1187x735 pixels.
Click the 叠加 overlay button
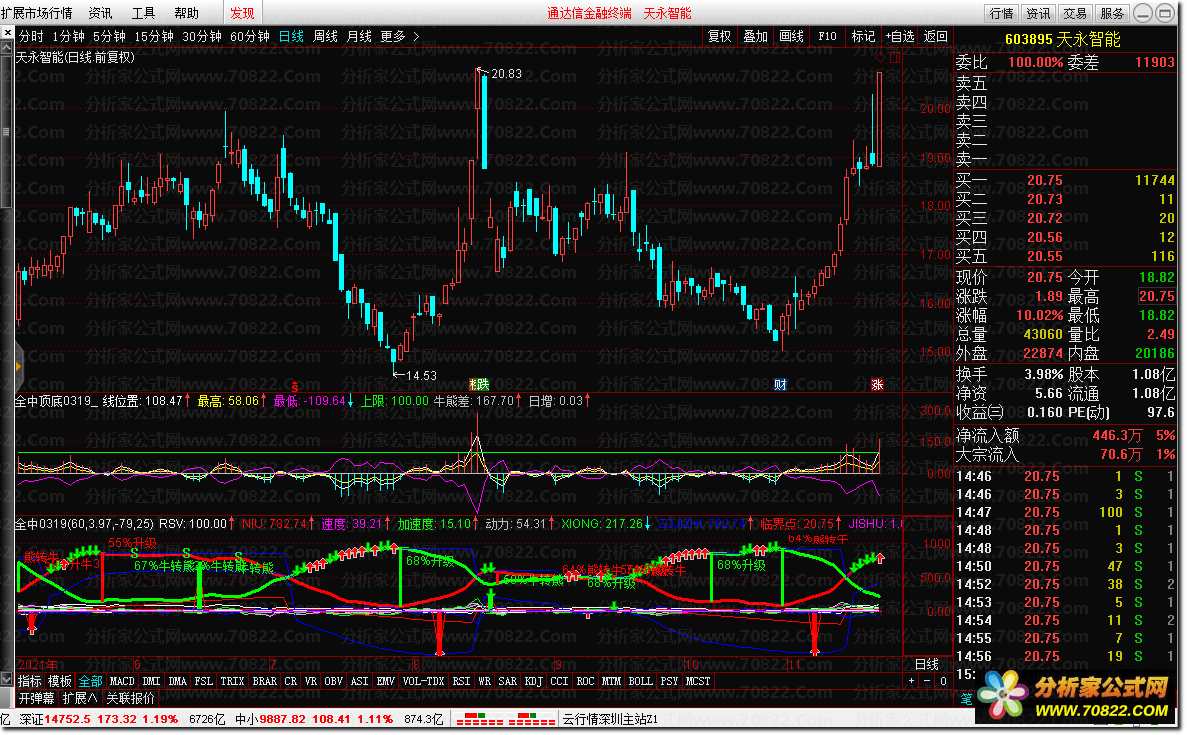[756, 36]
